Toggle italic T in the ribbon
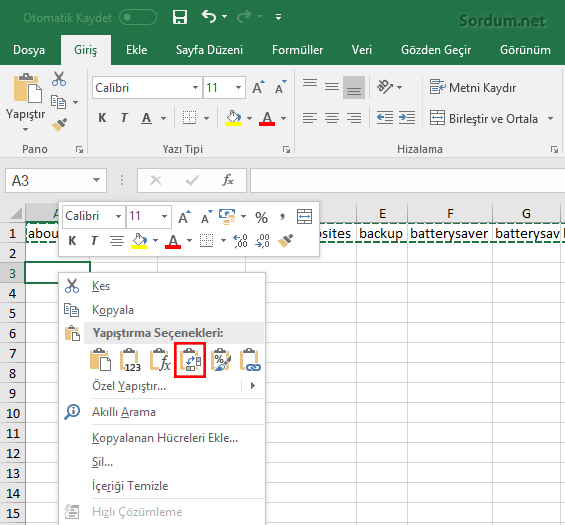Image resolution: width=565 pixels, height=525 pixels. [x=124, y=118]
